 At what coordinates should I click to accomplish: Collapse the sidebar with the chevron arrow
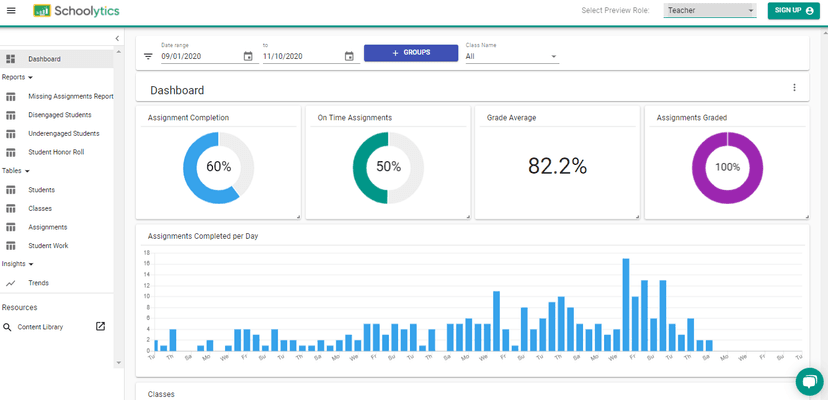117,39
